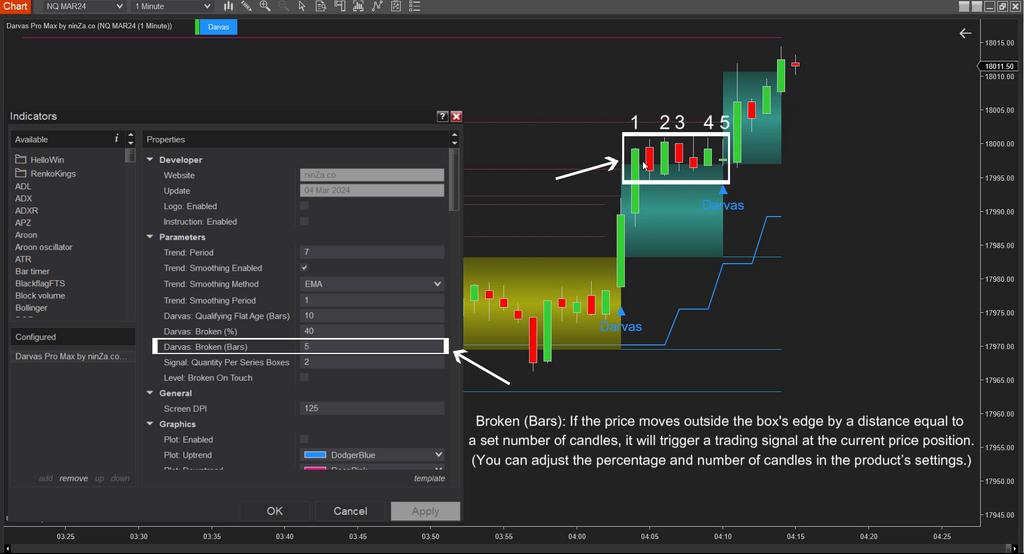Open the indicators line graph icon
This screenshot has width=1024, height=554.
click(x=377, y=6)
